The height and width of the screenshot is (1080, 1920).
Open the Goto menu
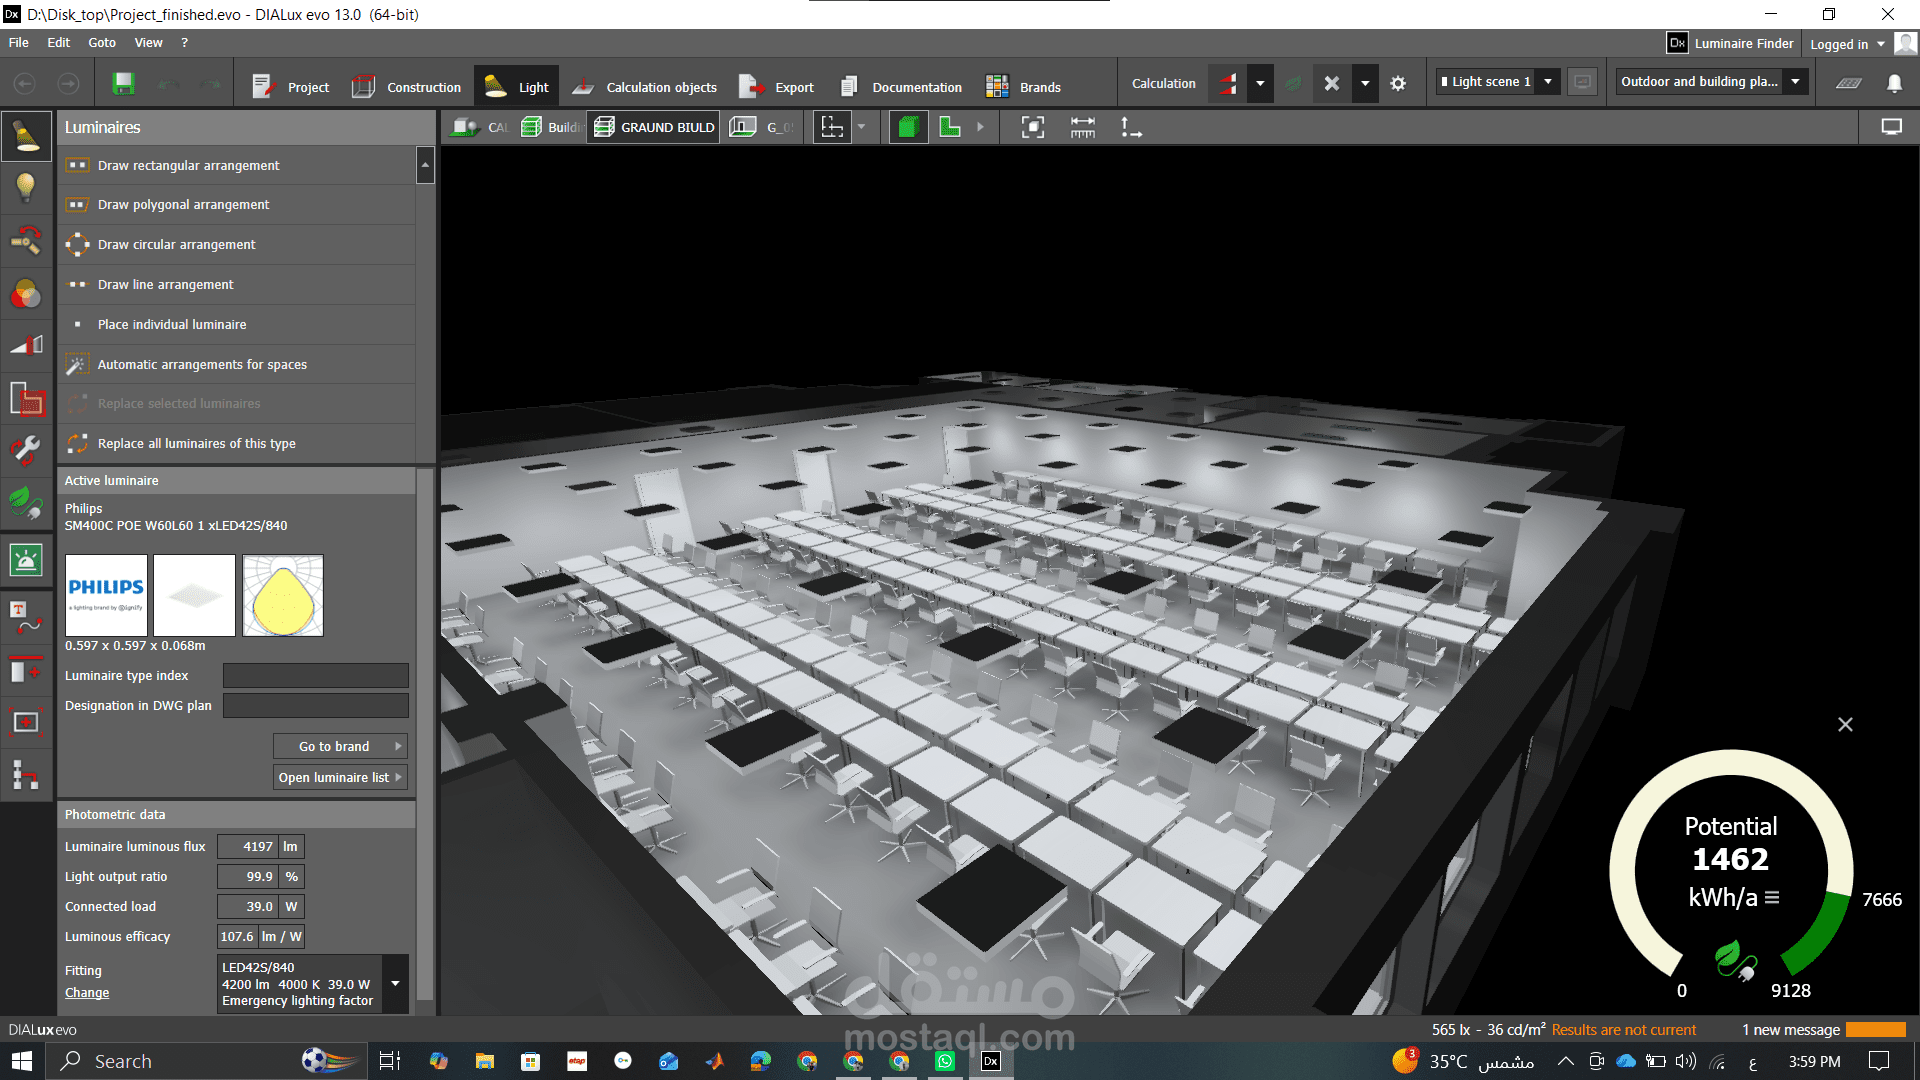pyautogui.click(x=102, y=43)
